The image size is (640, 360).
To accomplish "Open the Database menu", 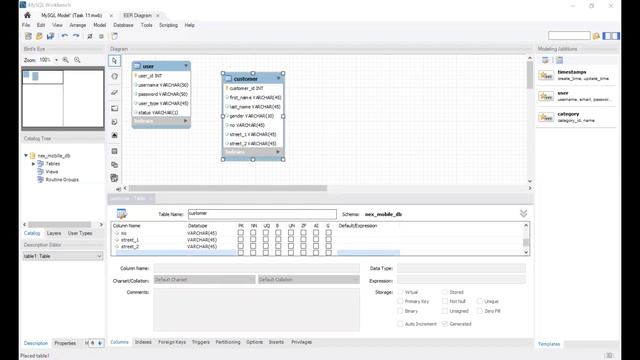I will click(123, 25).
